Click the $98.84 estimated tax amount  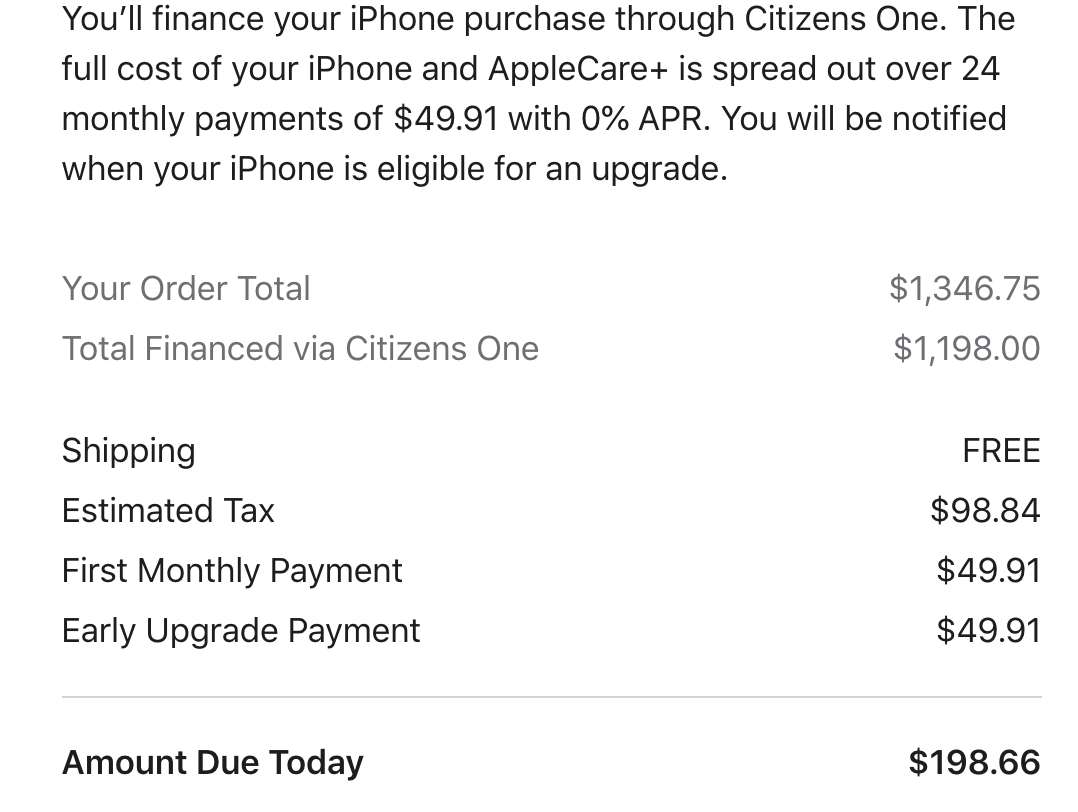[x=985, y=511]
